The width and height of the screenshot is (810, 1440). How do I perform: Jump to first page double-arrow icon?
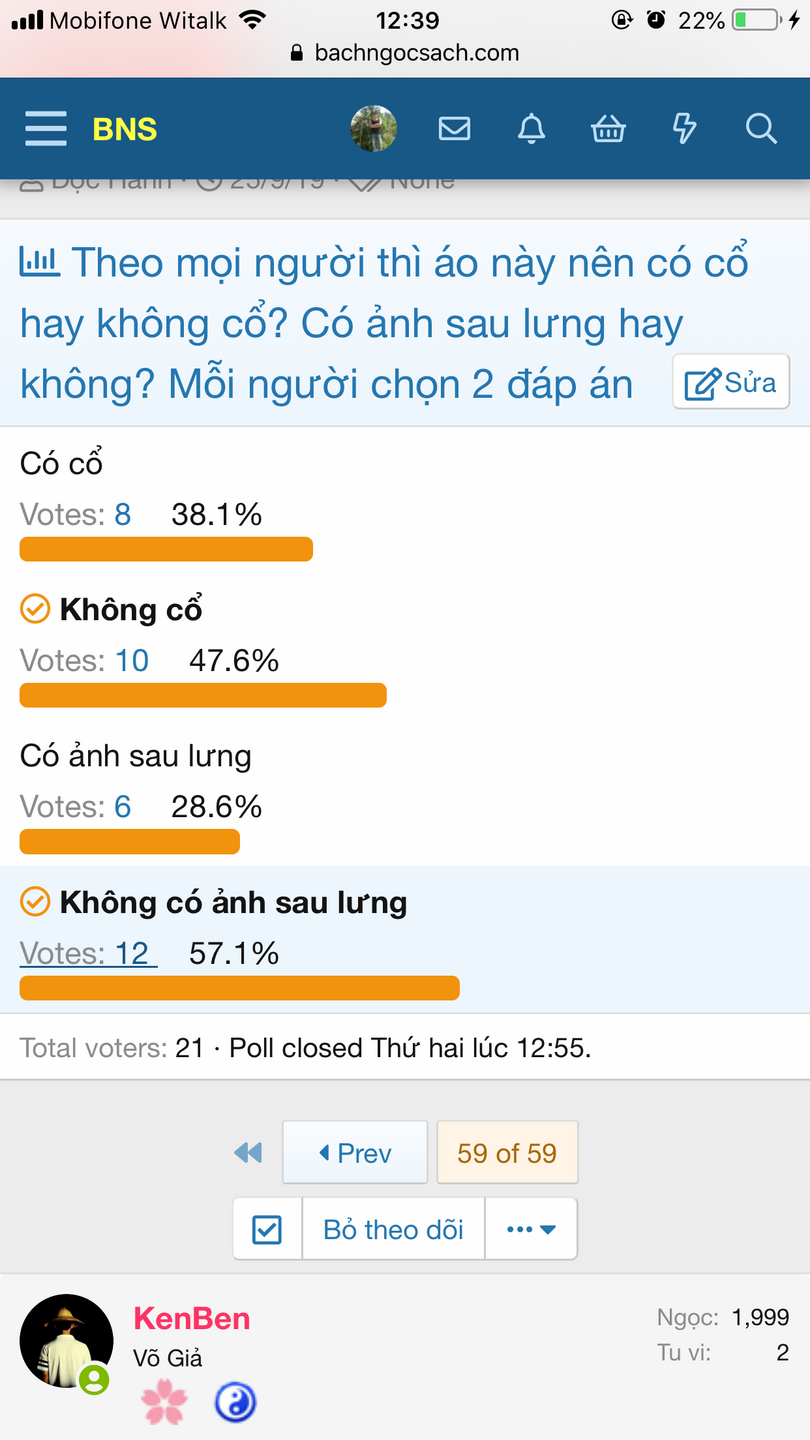(248, 1153)
